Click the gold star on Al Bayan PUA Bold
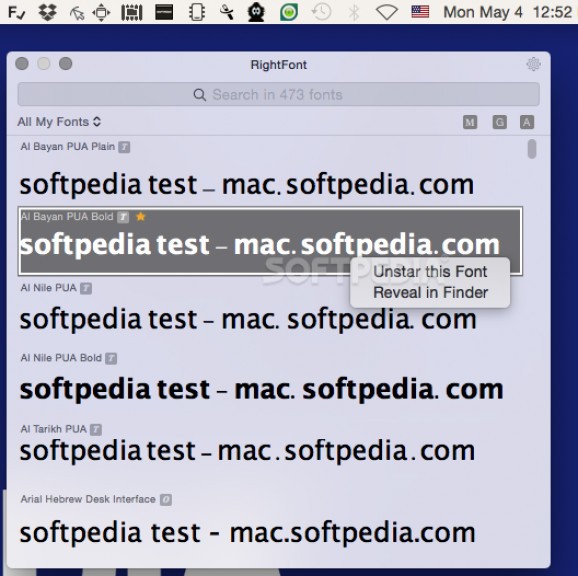The image size is (578, 576). [140, 216]
